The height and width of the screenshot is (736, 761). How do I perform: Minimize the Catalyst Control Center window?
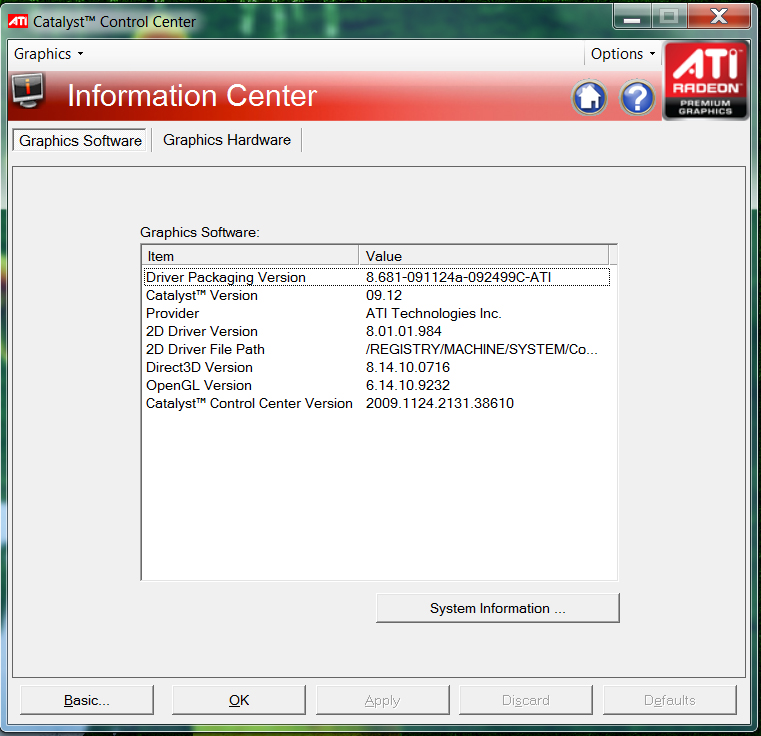pos(632,17)
